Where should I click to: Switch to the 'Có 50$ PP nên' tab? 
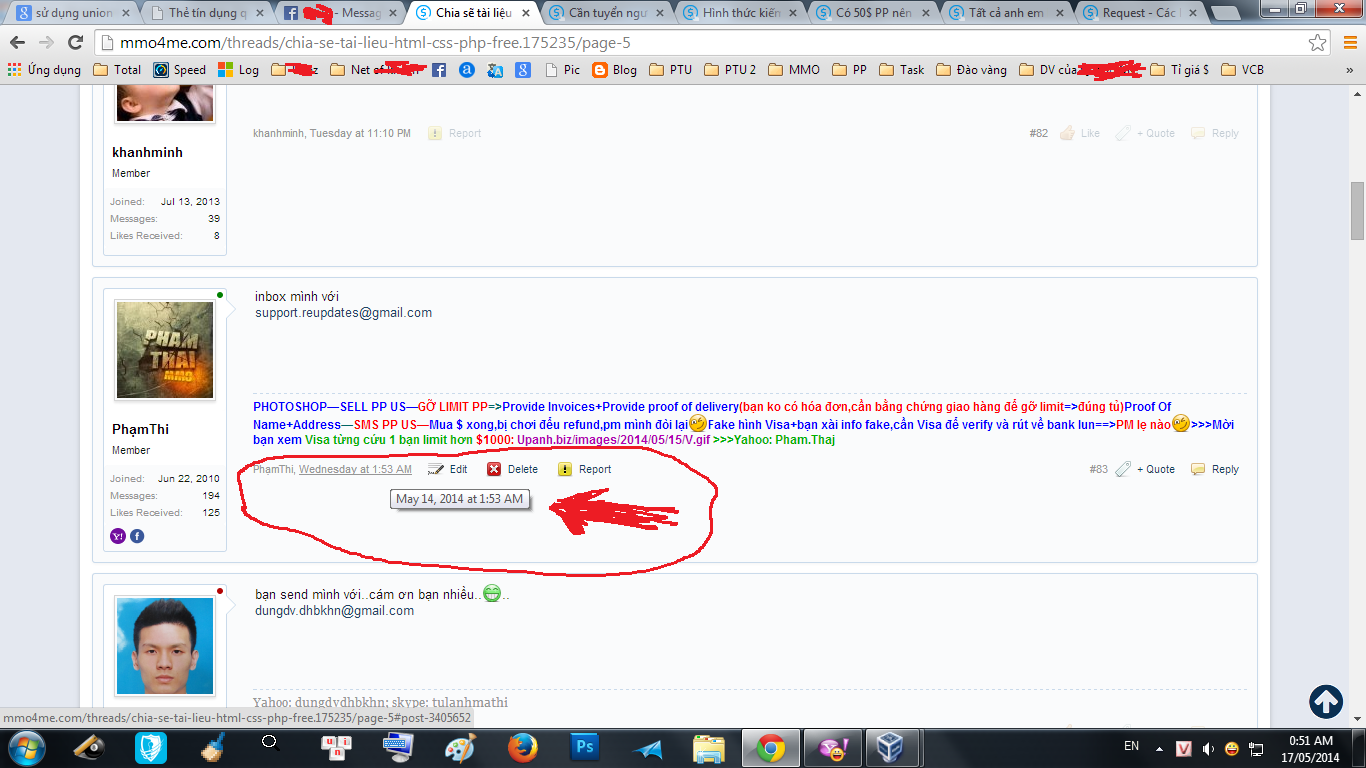[873, 13]
